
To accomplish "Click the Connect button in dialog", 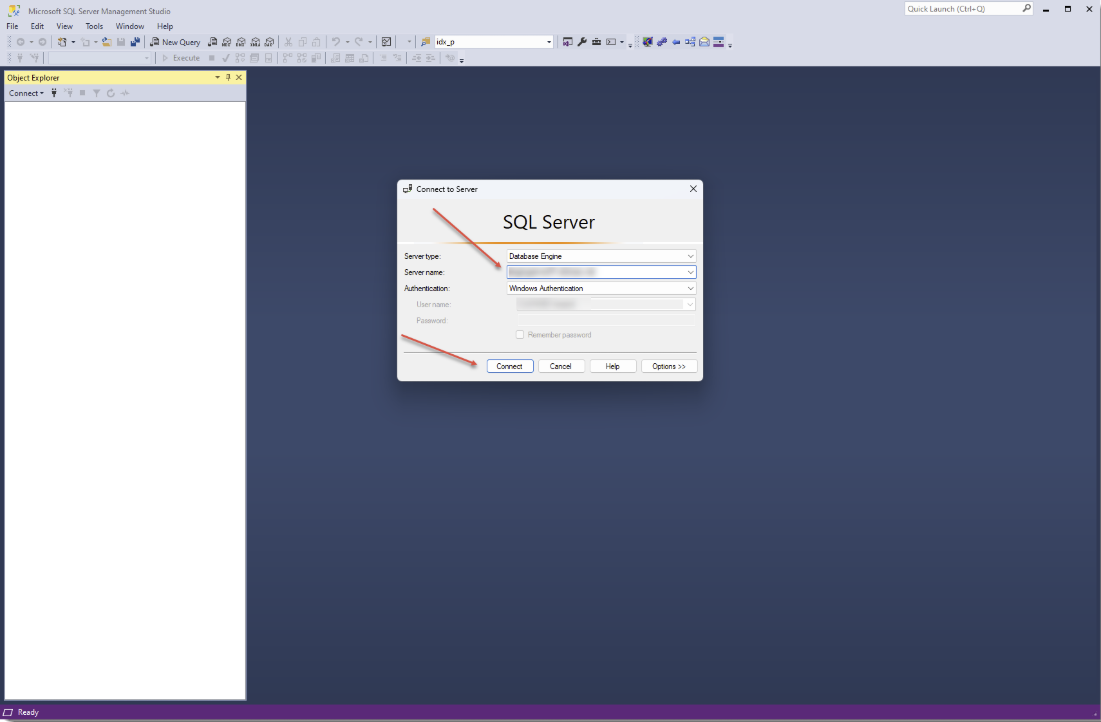I will click(x=510, y=367).
